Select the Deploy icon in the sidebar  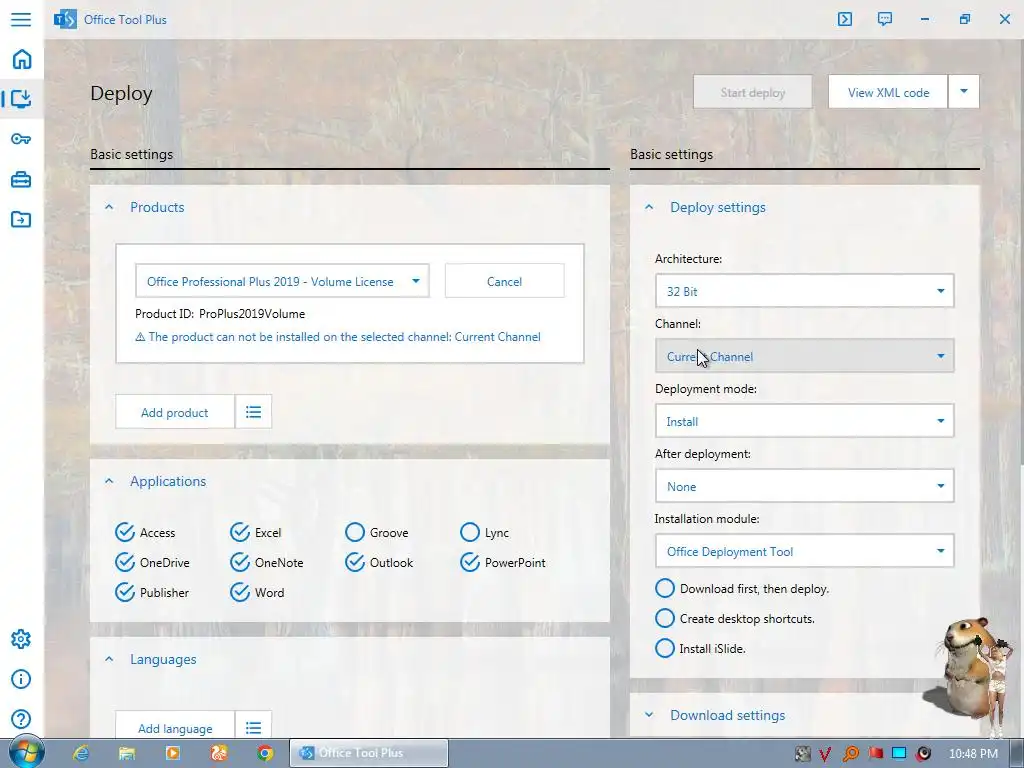tap(21, 99)
